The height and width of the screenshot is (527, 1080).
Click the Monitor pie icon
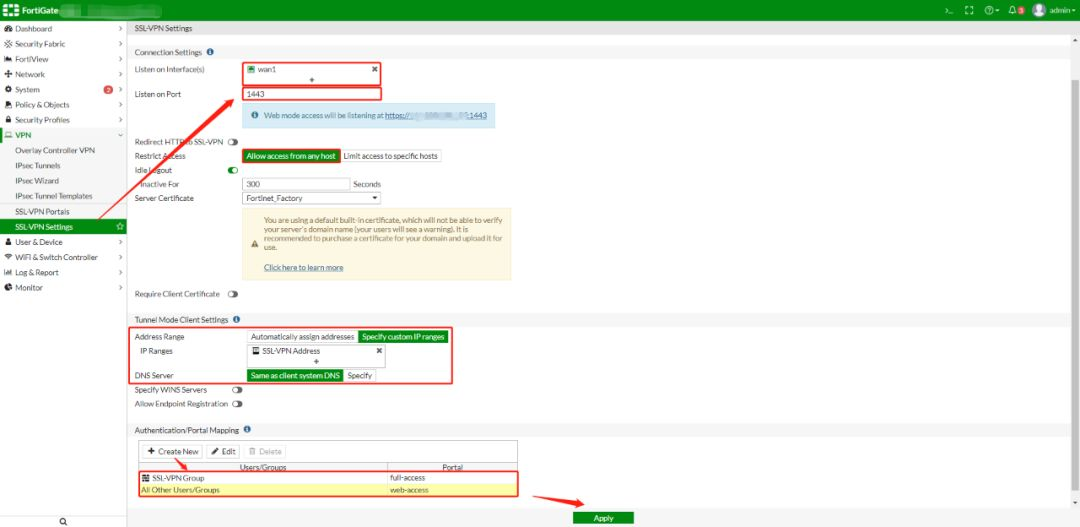click(8, 287)
